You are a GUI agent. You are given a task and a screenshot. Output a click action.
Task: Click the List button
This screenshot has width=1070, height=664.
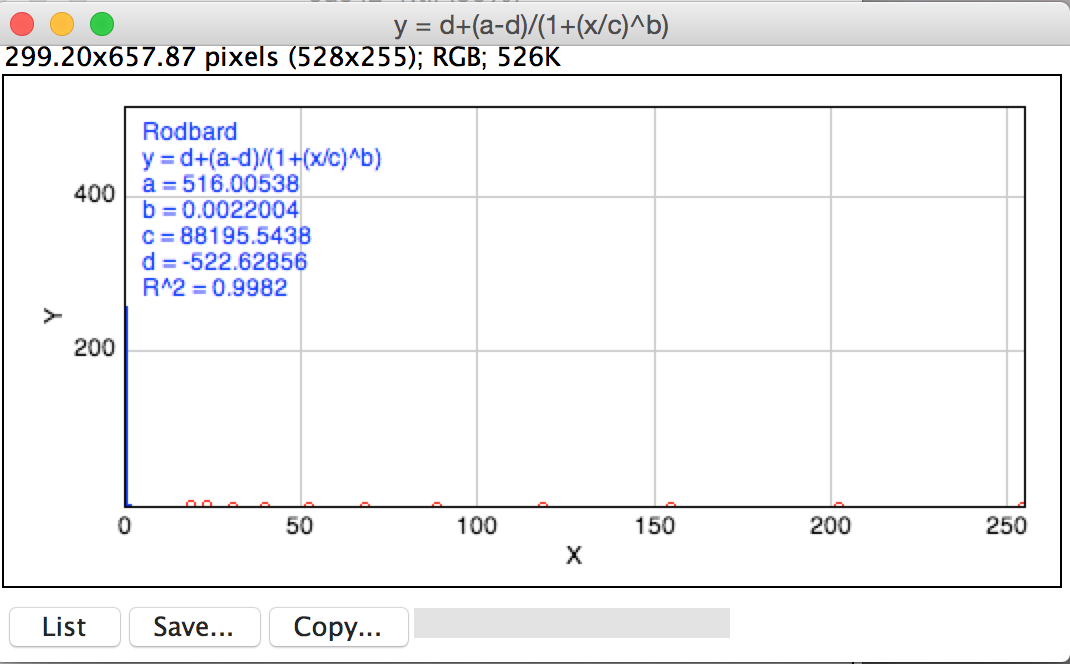pos(64,627)
